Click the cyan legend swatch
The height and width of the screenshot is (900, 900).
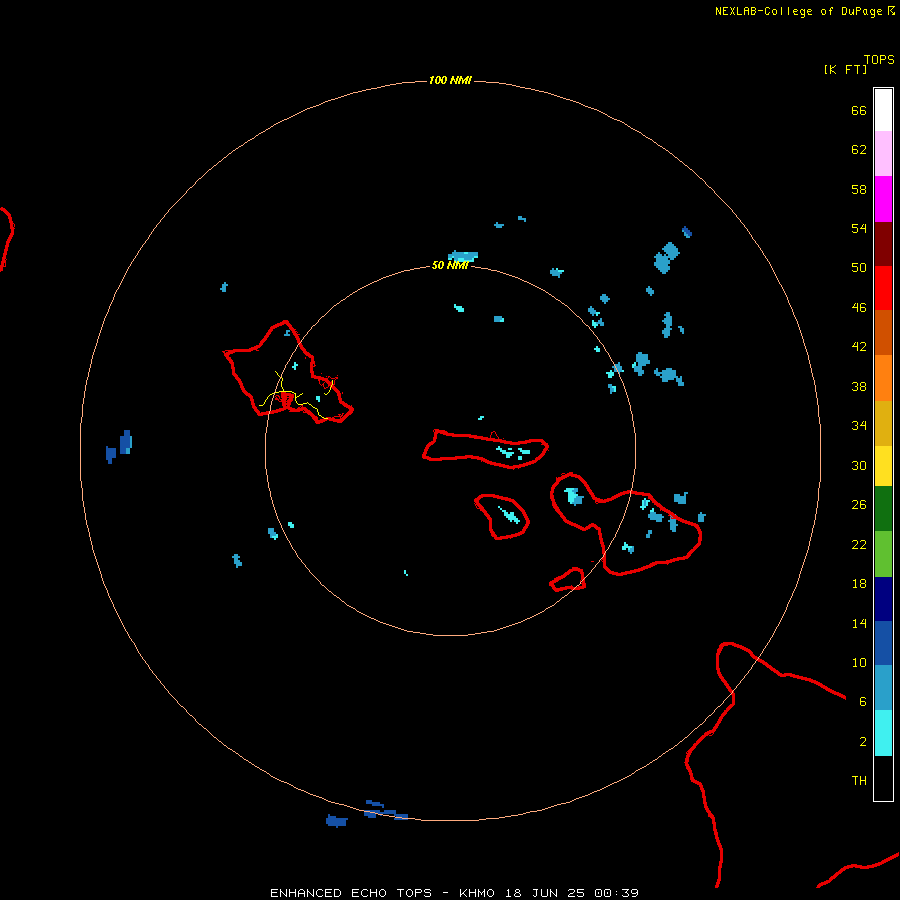click(883, 733)
